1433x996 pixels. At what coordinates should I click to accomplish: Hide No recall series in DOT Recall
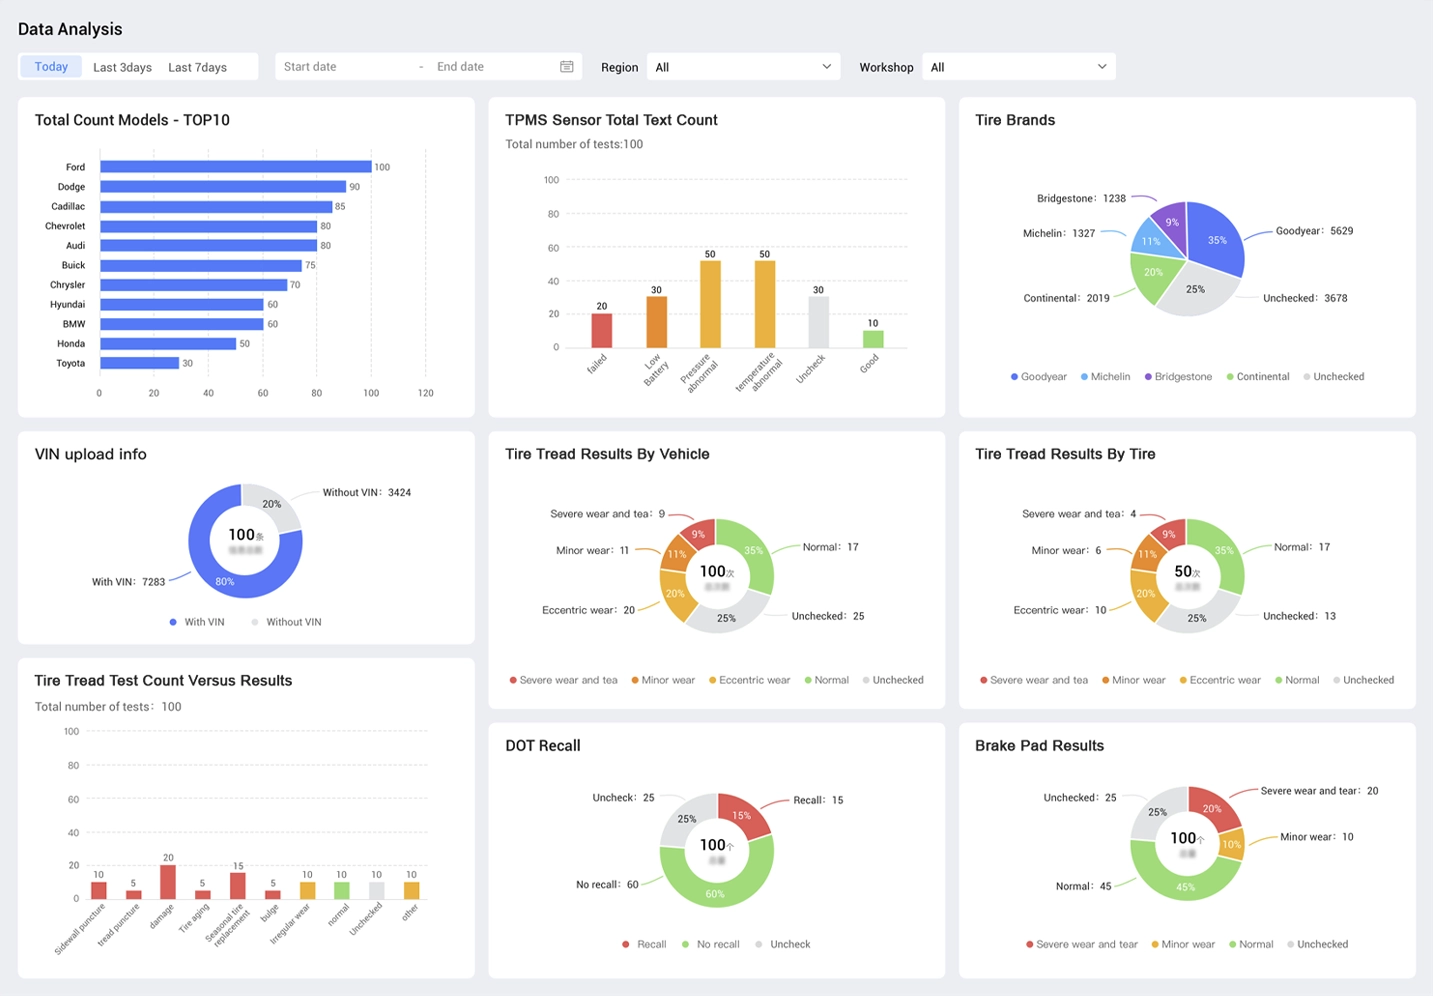tap(711, 944)
